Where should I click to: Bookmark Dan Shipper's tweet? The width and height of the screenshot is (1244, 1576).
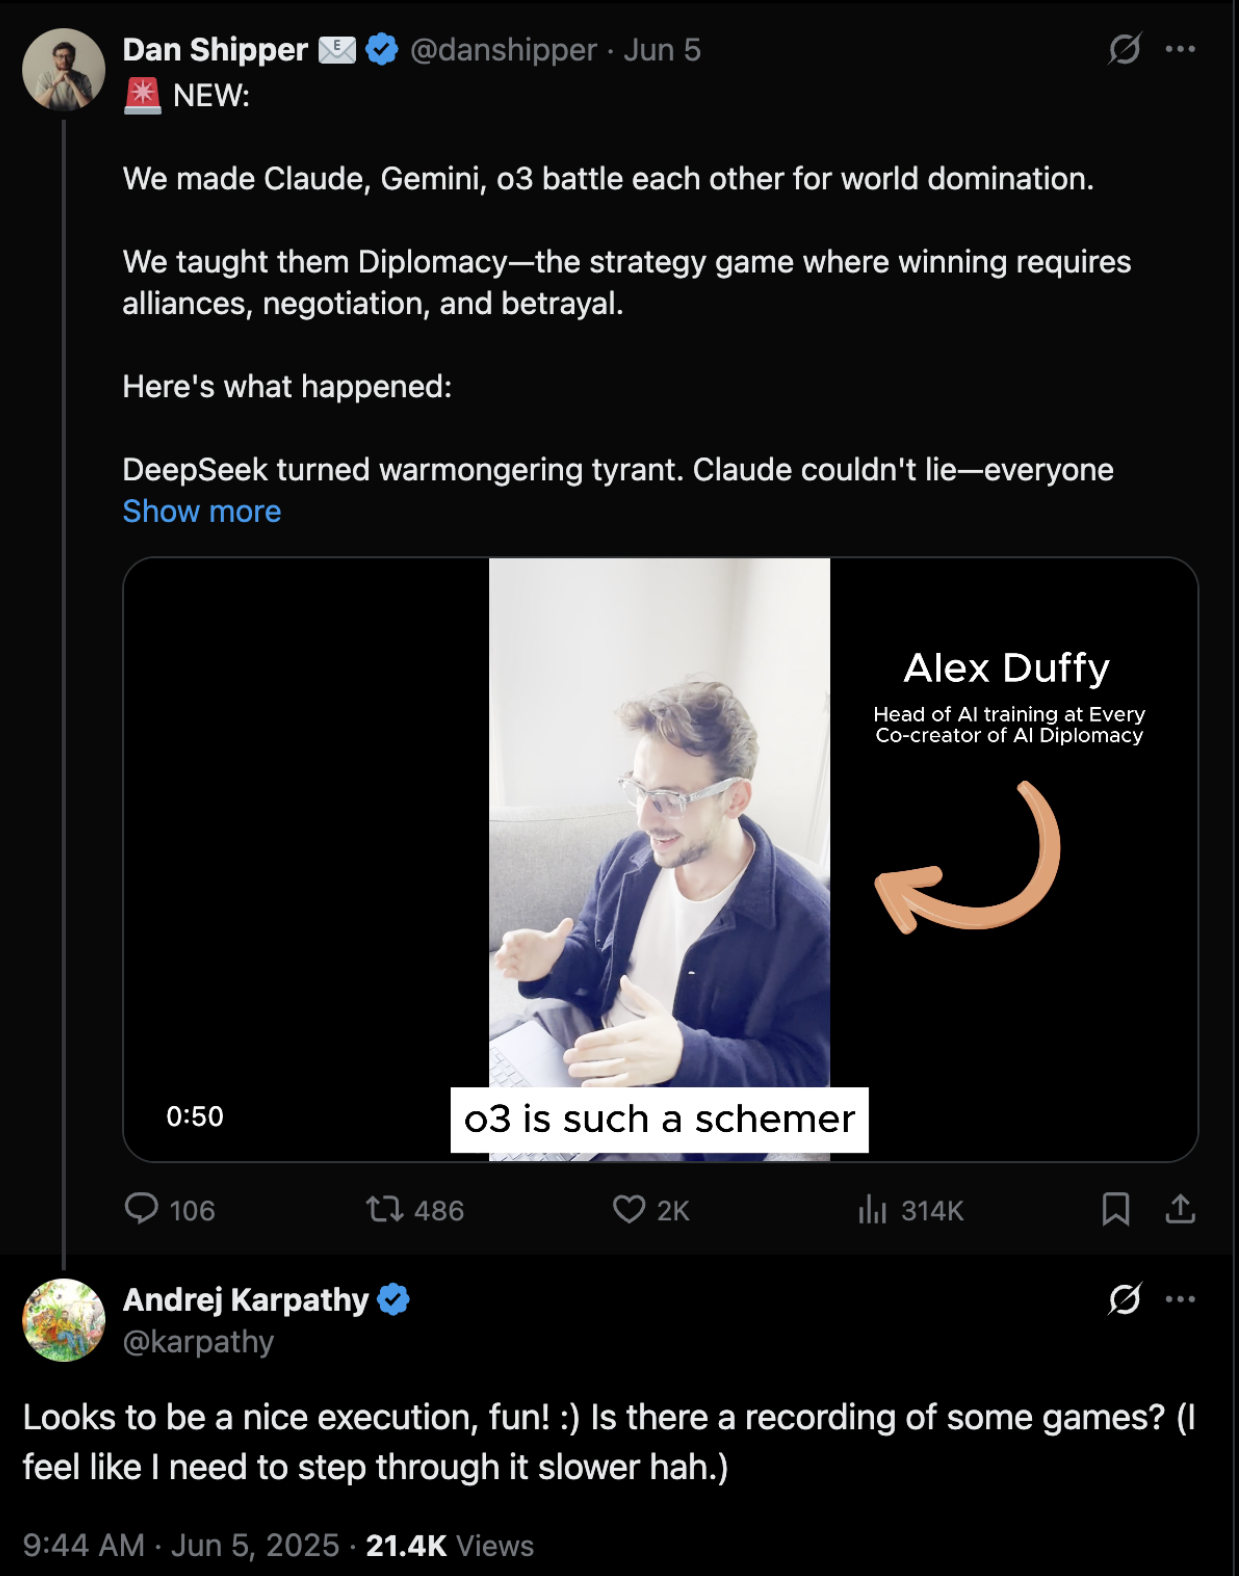click(x=1118, y=1211)
